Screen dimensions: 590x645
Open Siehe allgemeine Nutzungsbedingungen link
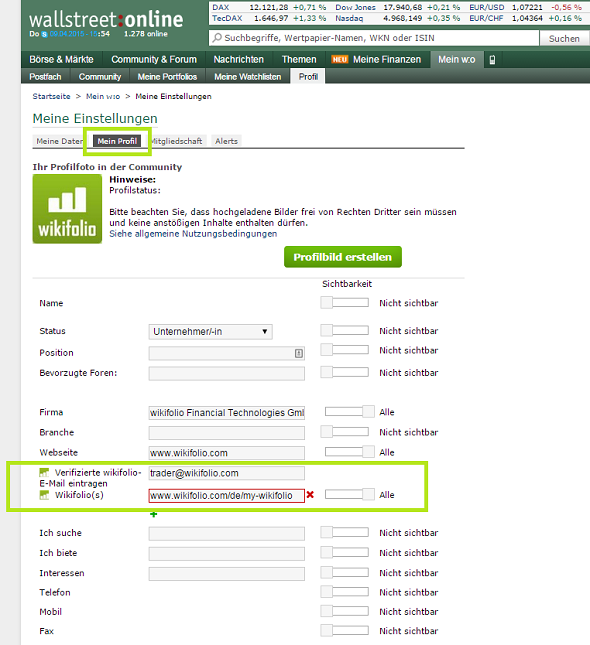pyautogui.click(x=193, y=234)
